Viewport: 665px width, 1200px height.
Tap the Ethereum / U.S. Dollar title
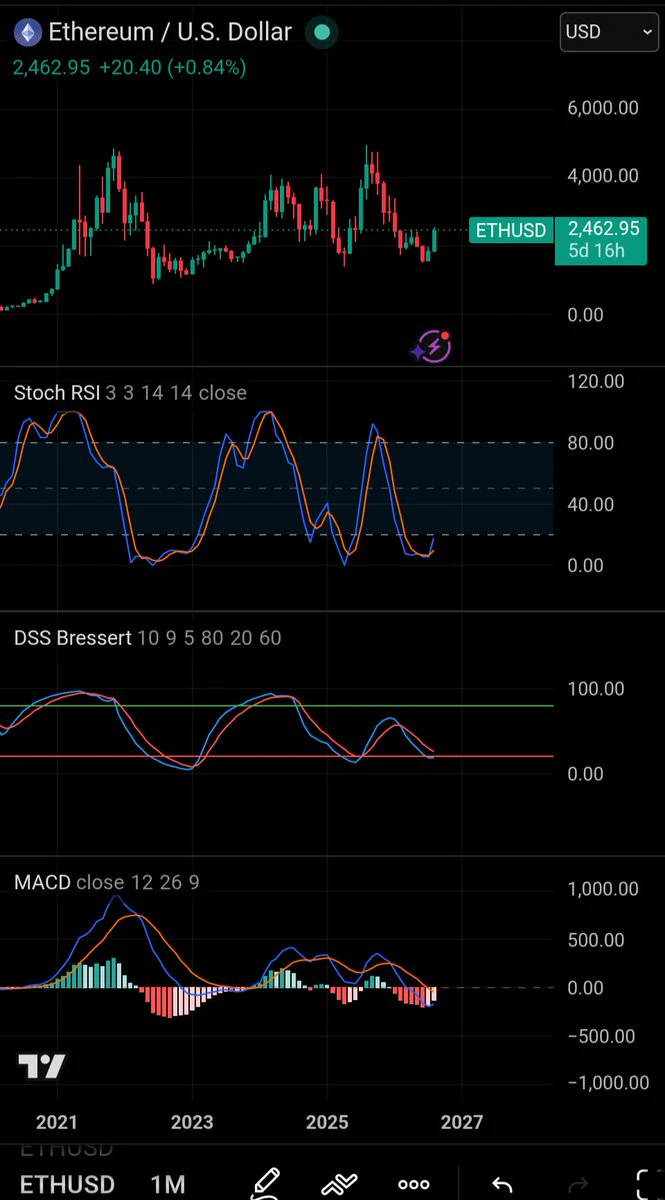click(x=171, y=32)
